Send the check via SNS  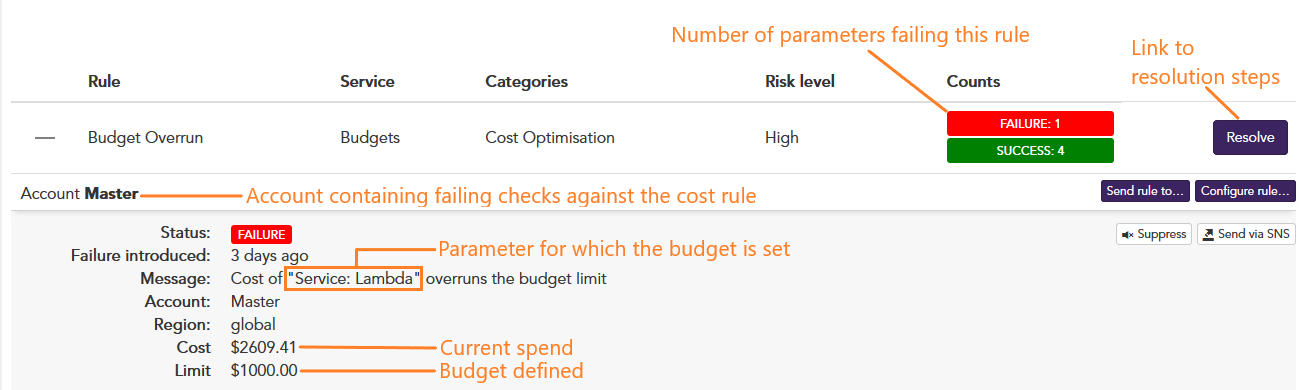[1246, 234]
